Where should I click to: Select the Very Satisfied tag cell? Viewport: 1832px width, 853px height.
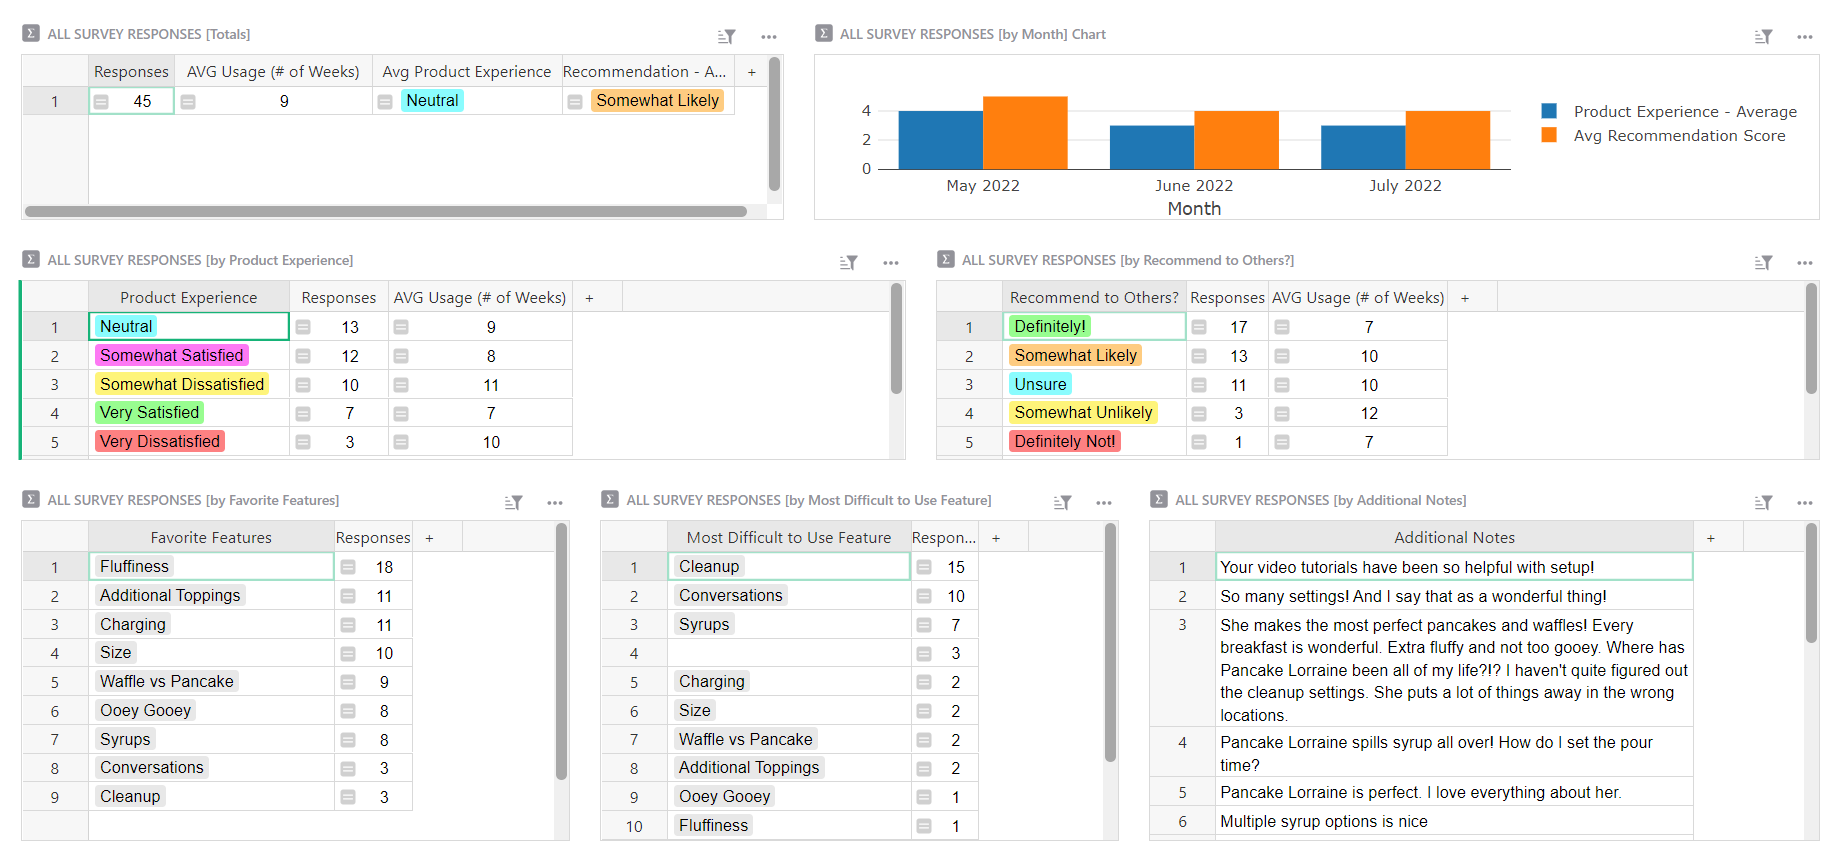tap(150, 413)
